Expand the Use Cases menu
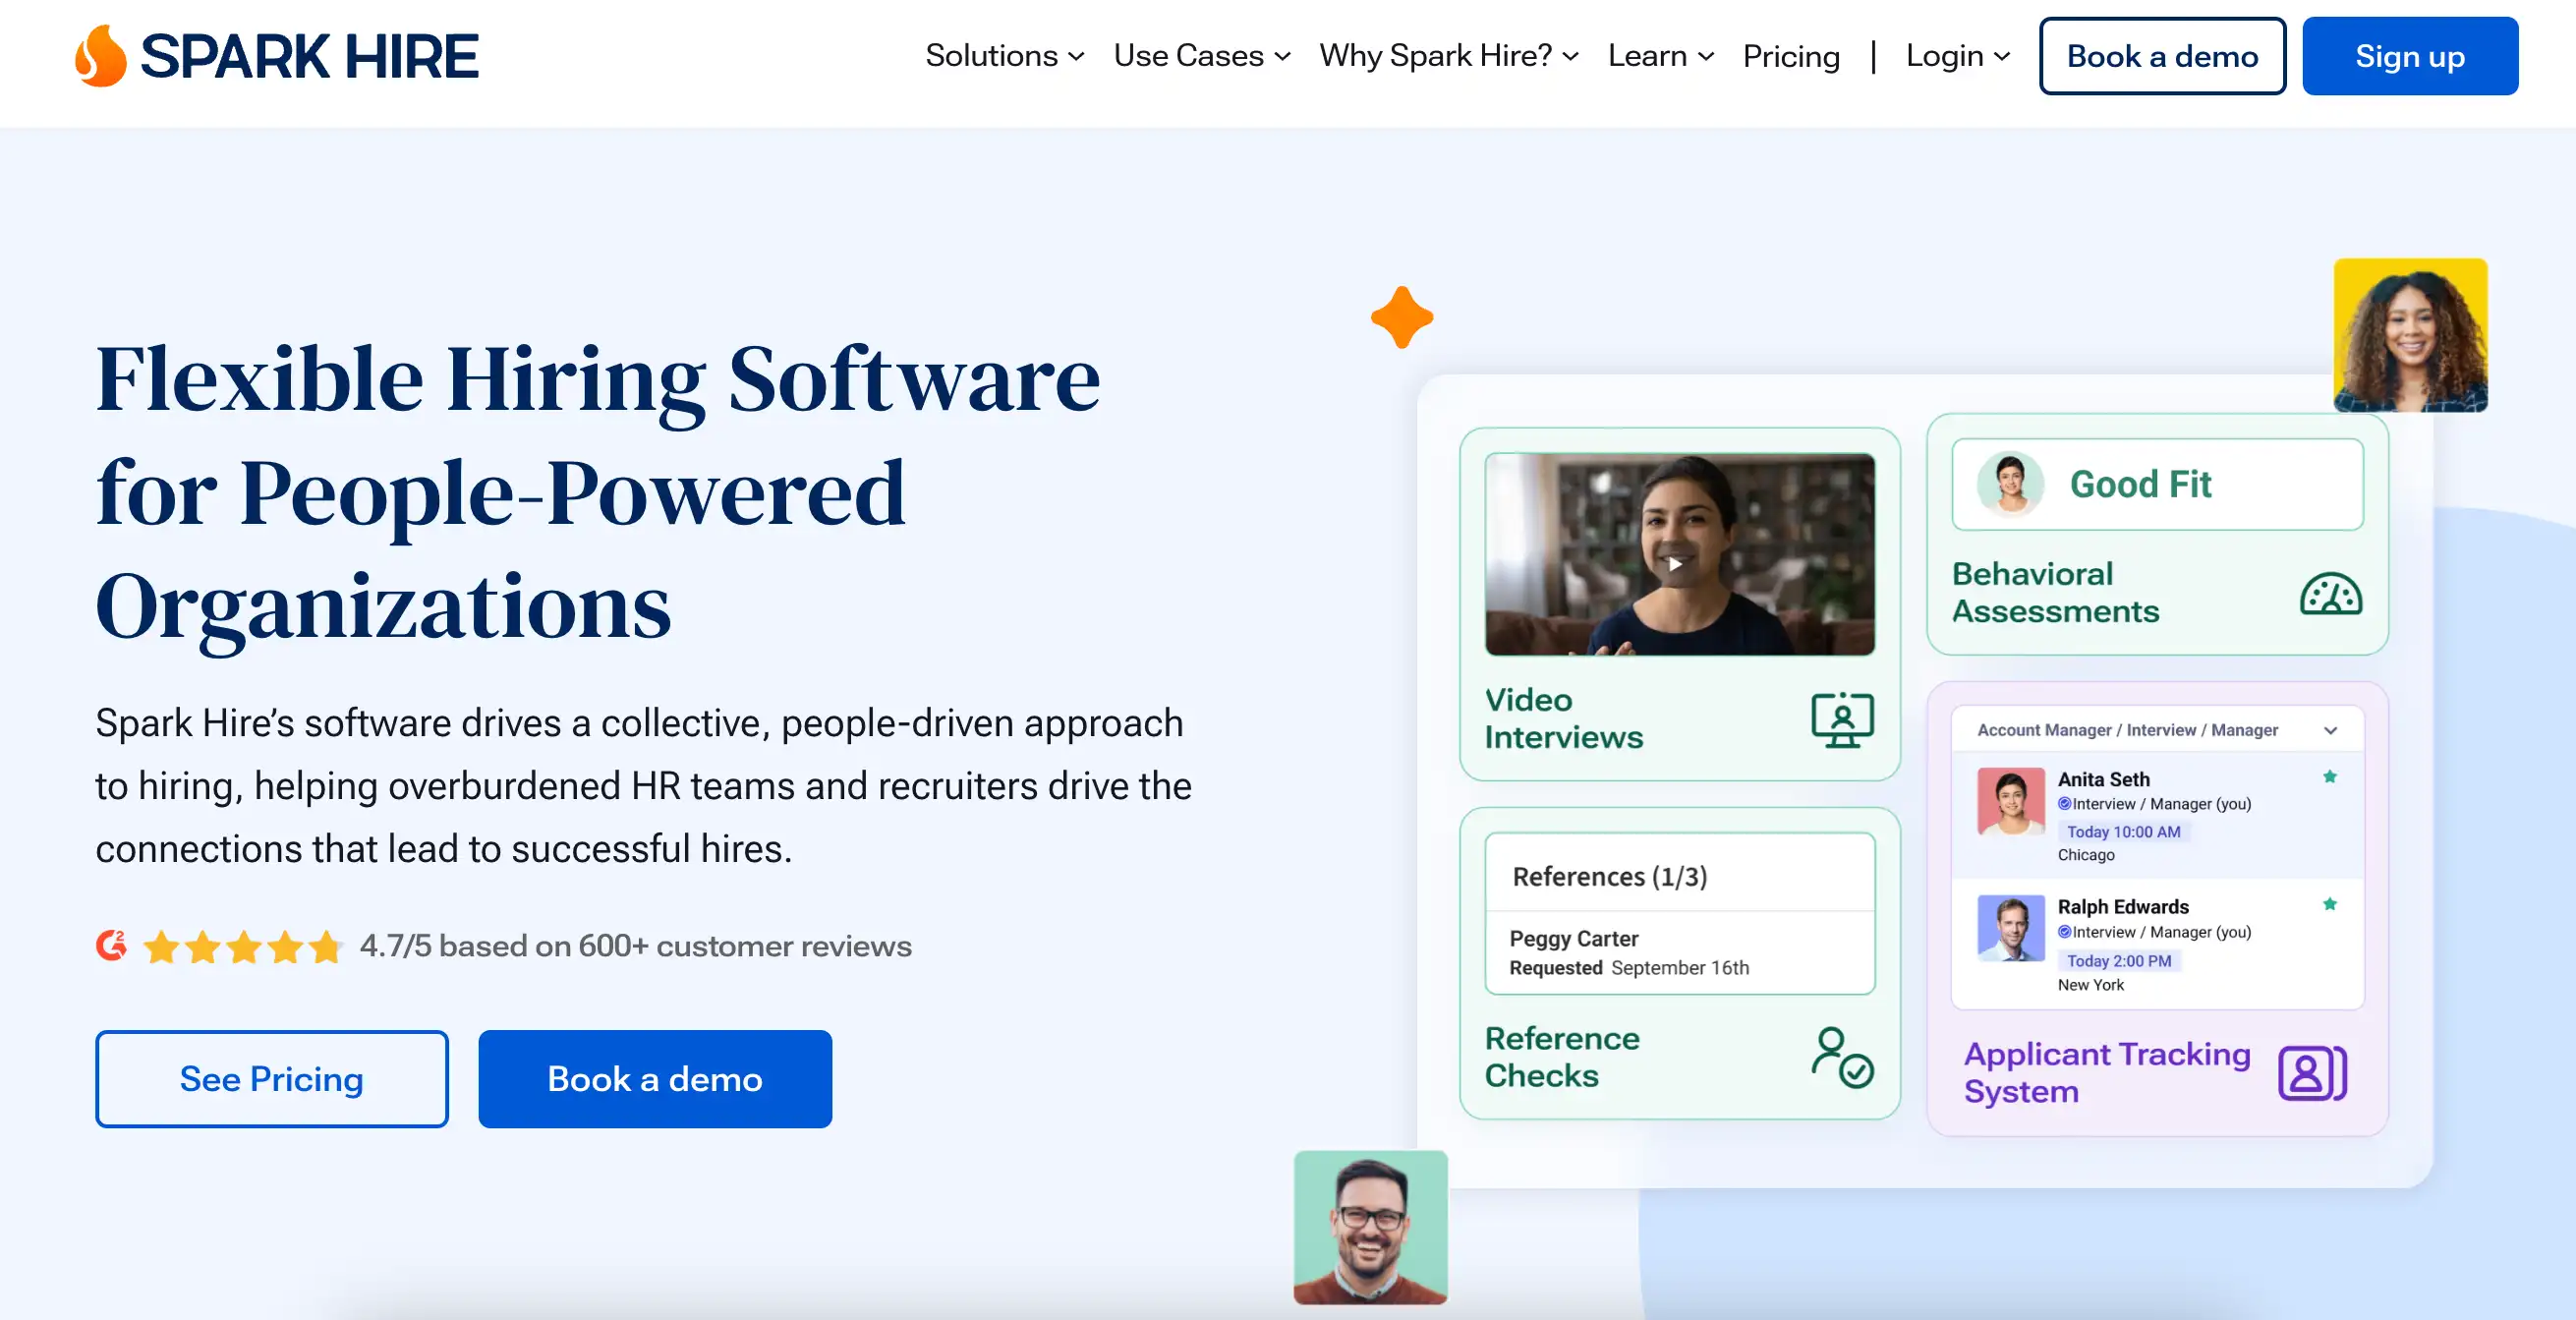2576x1320 pixels. pos(1202,56)
